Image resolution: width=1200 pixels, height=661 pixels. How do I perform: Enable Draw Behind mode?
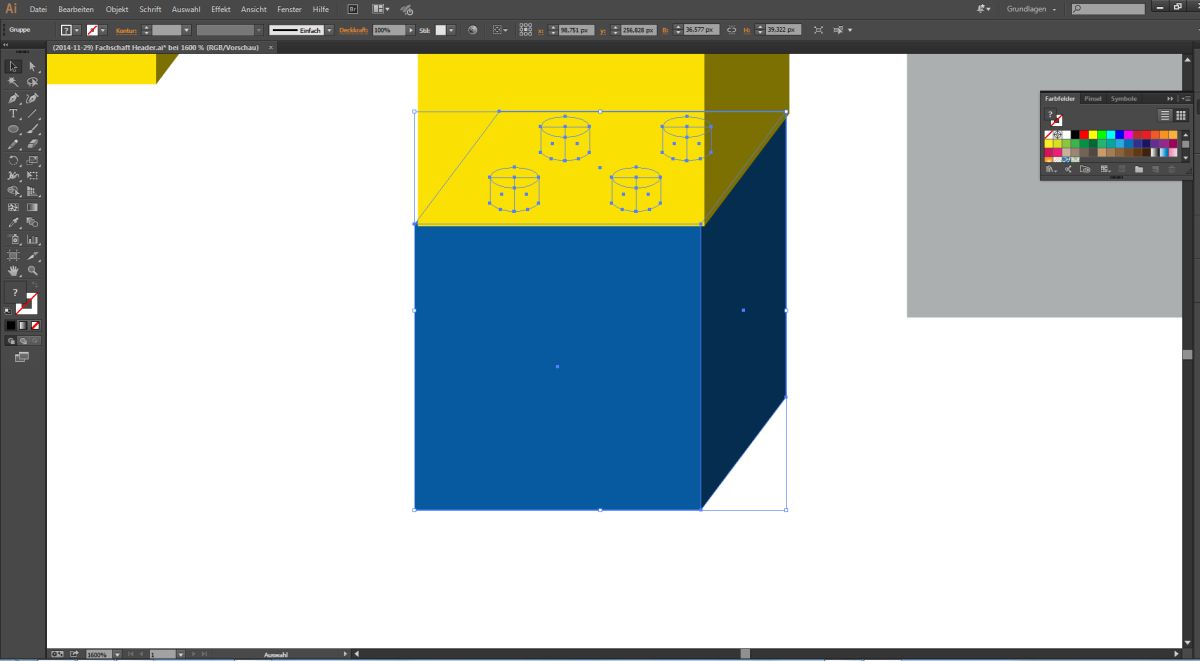point(22,341)
